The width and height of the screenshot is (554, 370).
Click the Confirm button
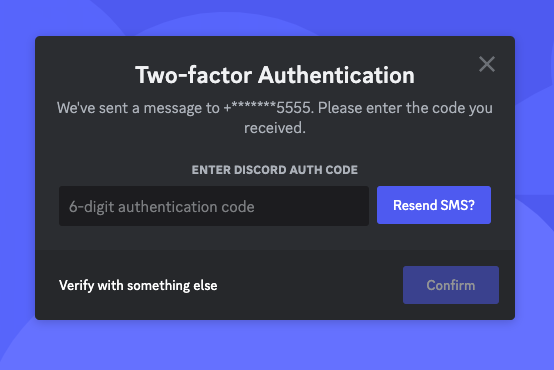pyautogui.click(x=451, y=285)
